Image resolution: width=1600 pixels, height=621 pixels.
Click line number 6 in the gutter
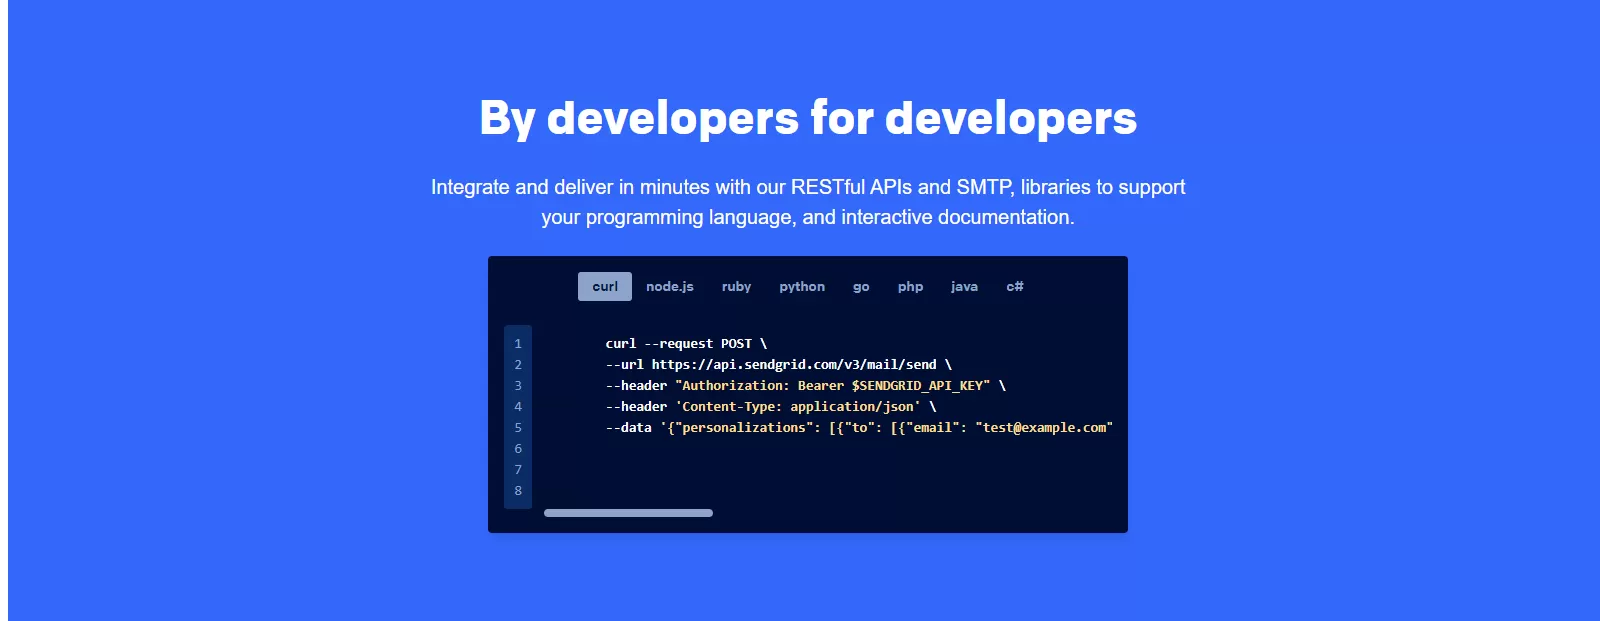[518, 449]
